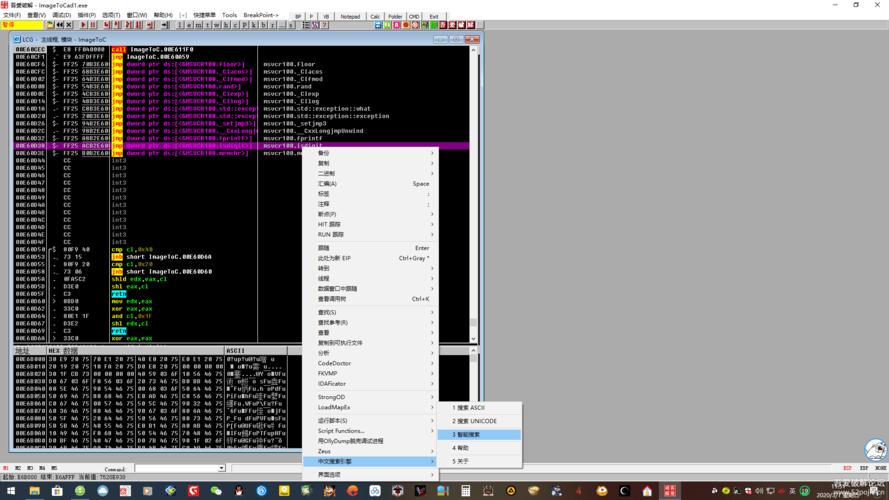
Task: Open Log window with 'l' toolbar button
Action: click(180, 25)
